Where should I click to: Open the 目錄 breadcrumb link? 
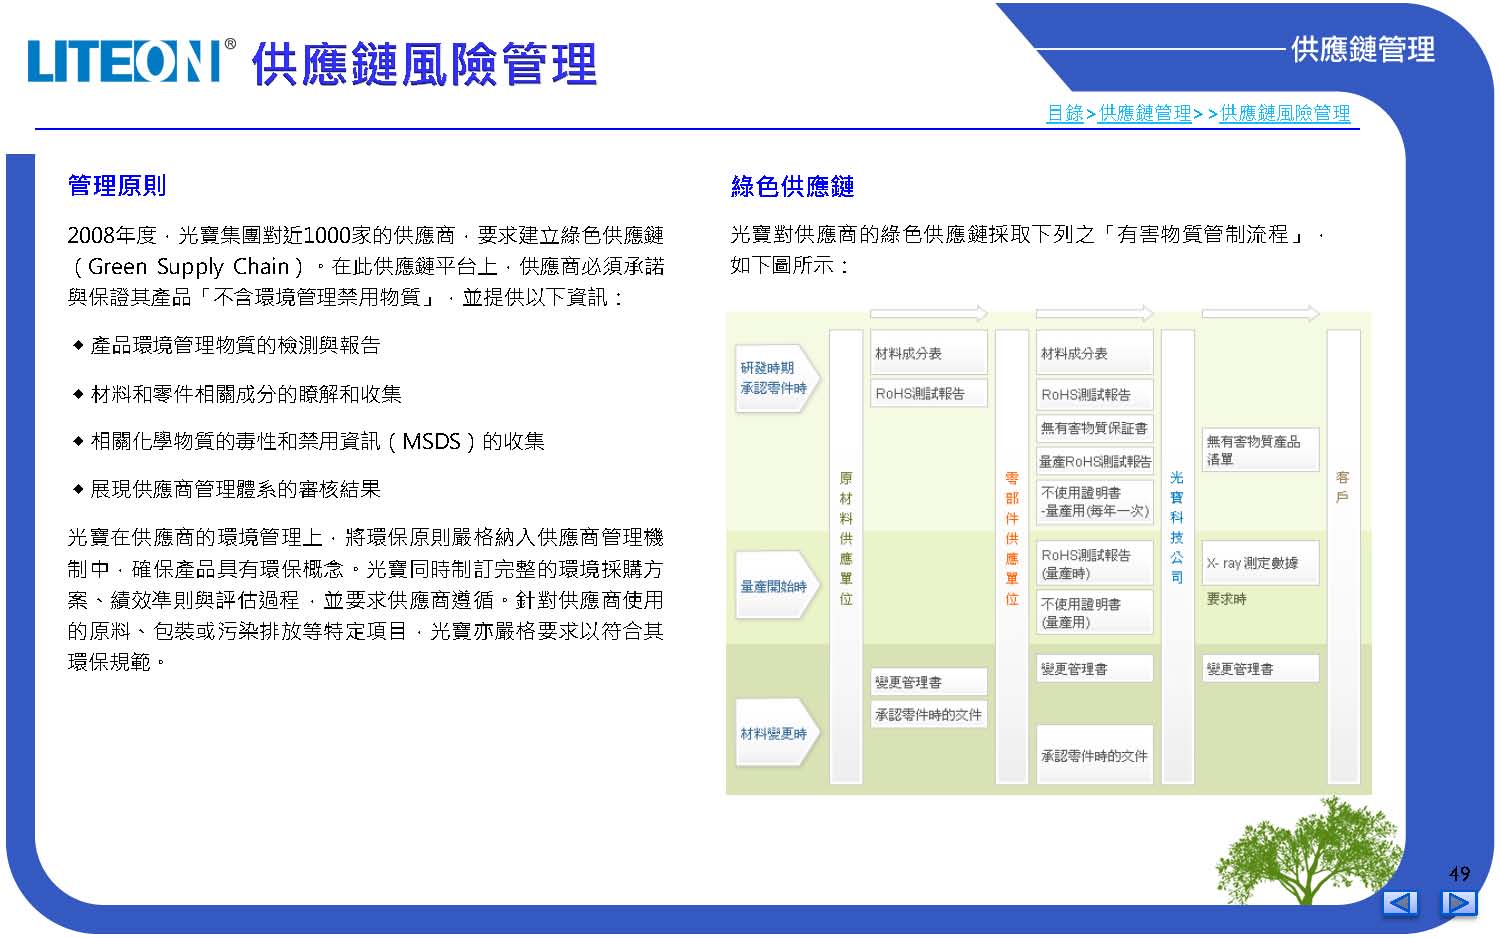[x=1064, y=114]
